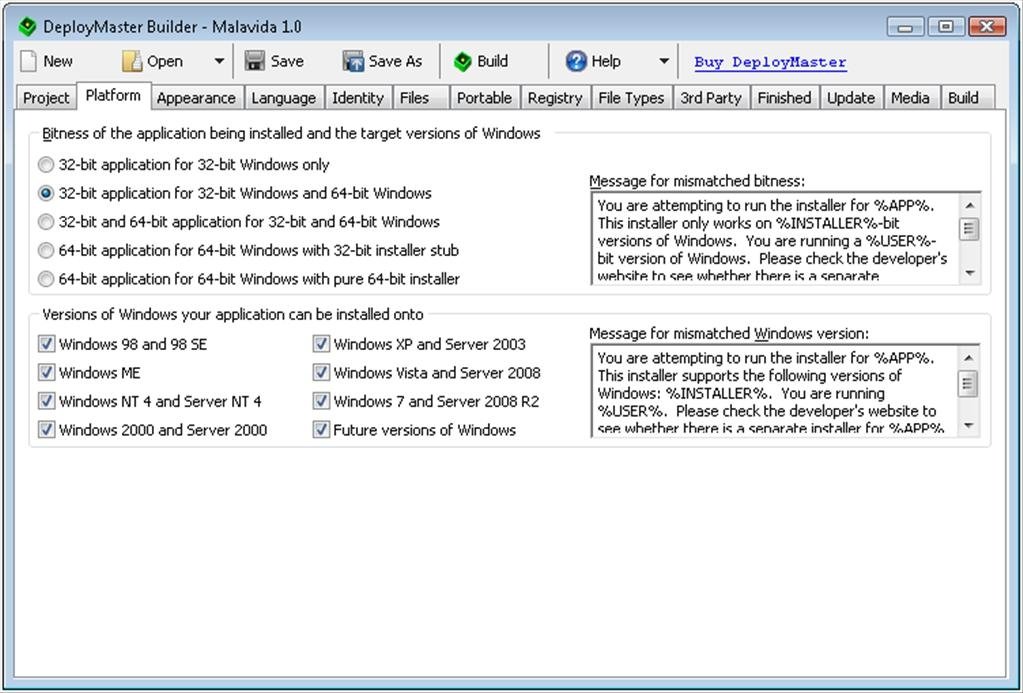Toggle Windows 2000 and Server 2000
Viewport: 1023px width, 693px height.
pyautogui.click(x=46, y=430)
